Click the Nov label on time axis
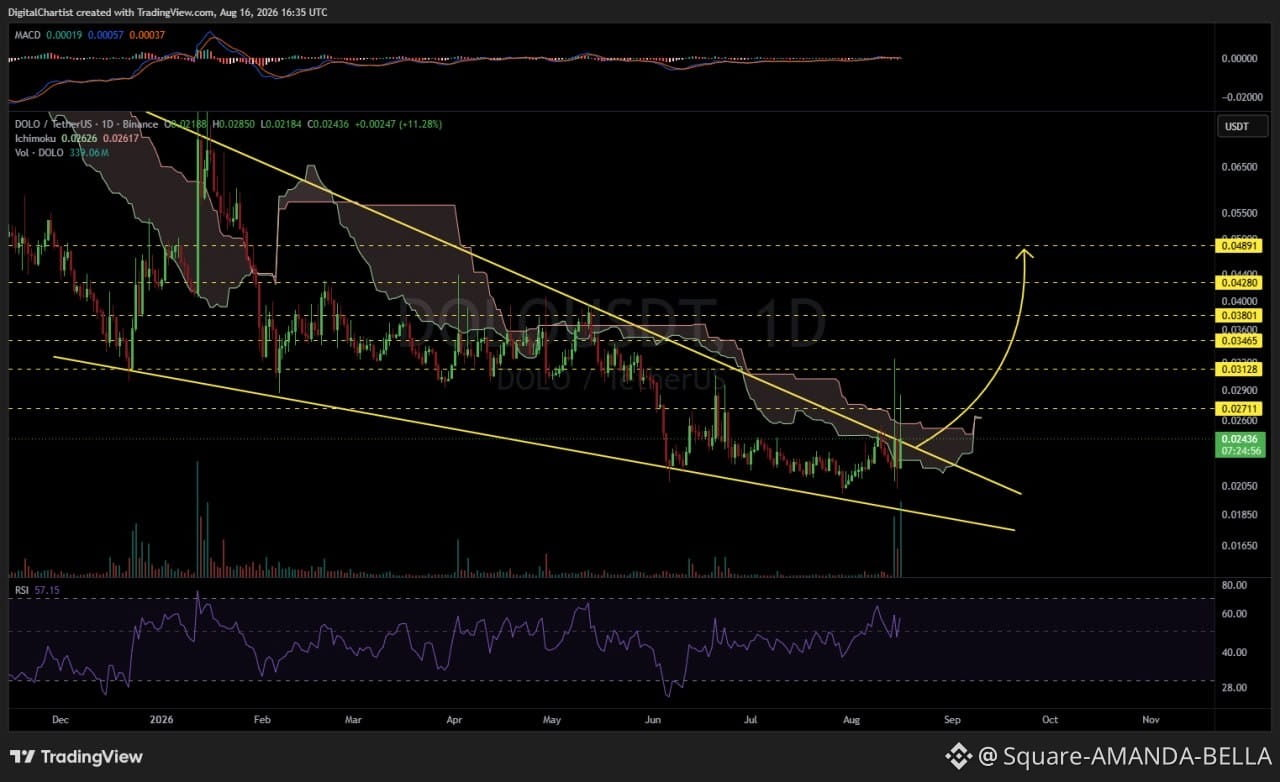 pyautogui.click(x=1150, y=719)
